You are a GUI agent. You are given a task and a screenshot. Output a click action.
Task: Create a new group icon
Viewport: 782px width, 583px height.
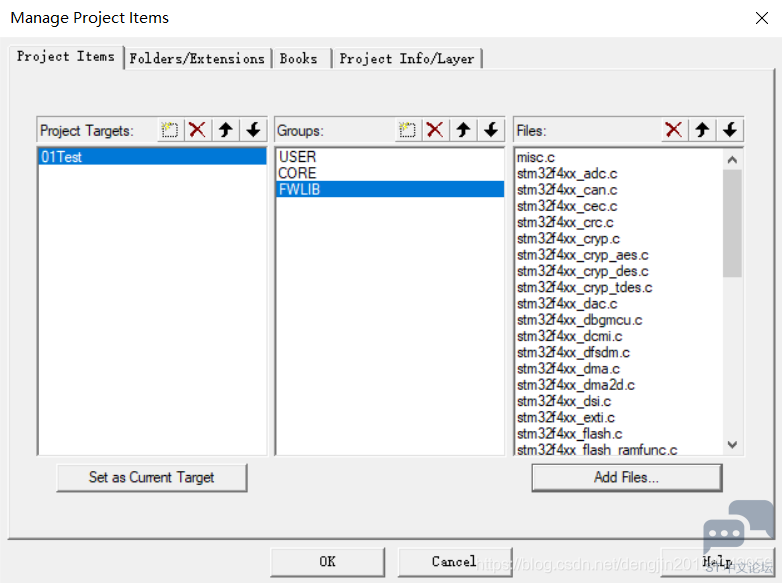407,130
